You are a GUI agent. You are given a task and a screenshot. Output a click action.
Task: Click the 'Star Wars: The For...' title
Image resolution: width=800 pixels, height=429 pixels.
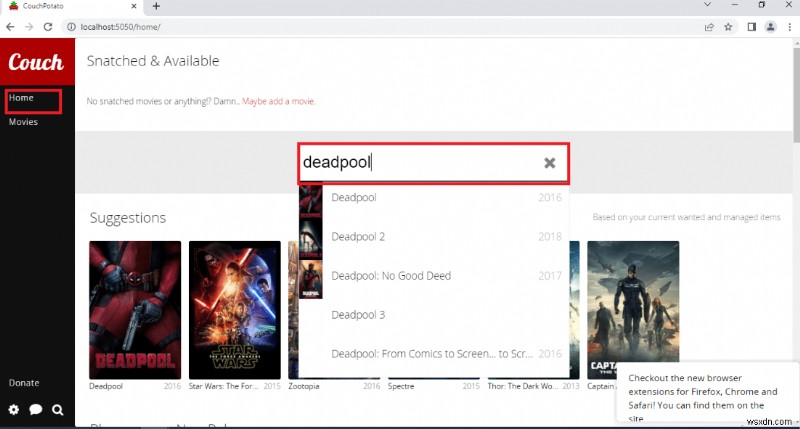pyautogui.click(x=223, y=386)
